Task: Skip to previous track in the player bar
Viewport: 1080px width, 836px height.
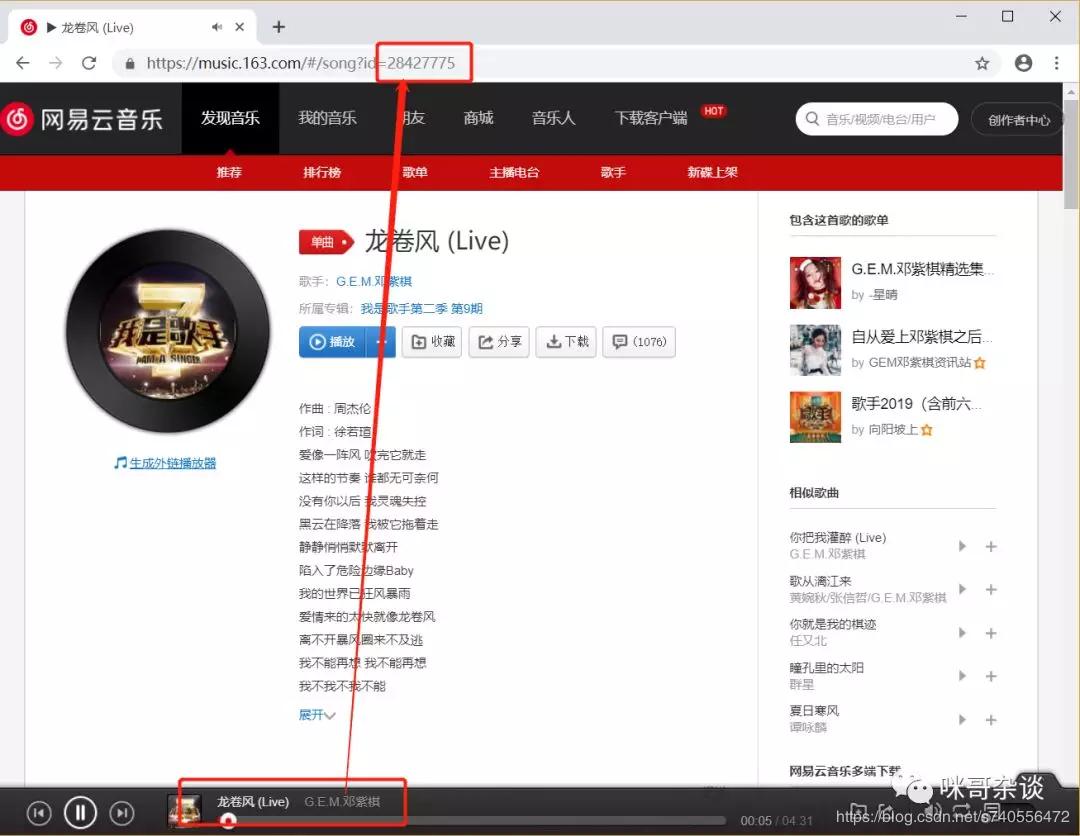Action: (x=39, y=813)
